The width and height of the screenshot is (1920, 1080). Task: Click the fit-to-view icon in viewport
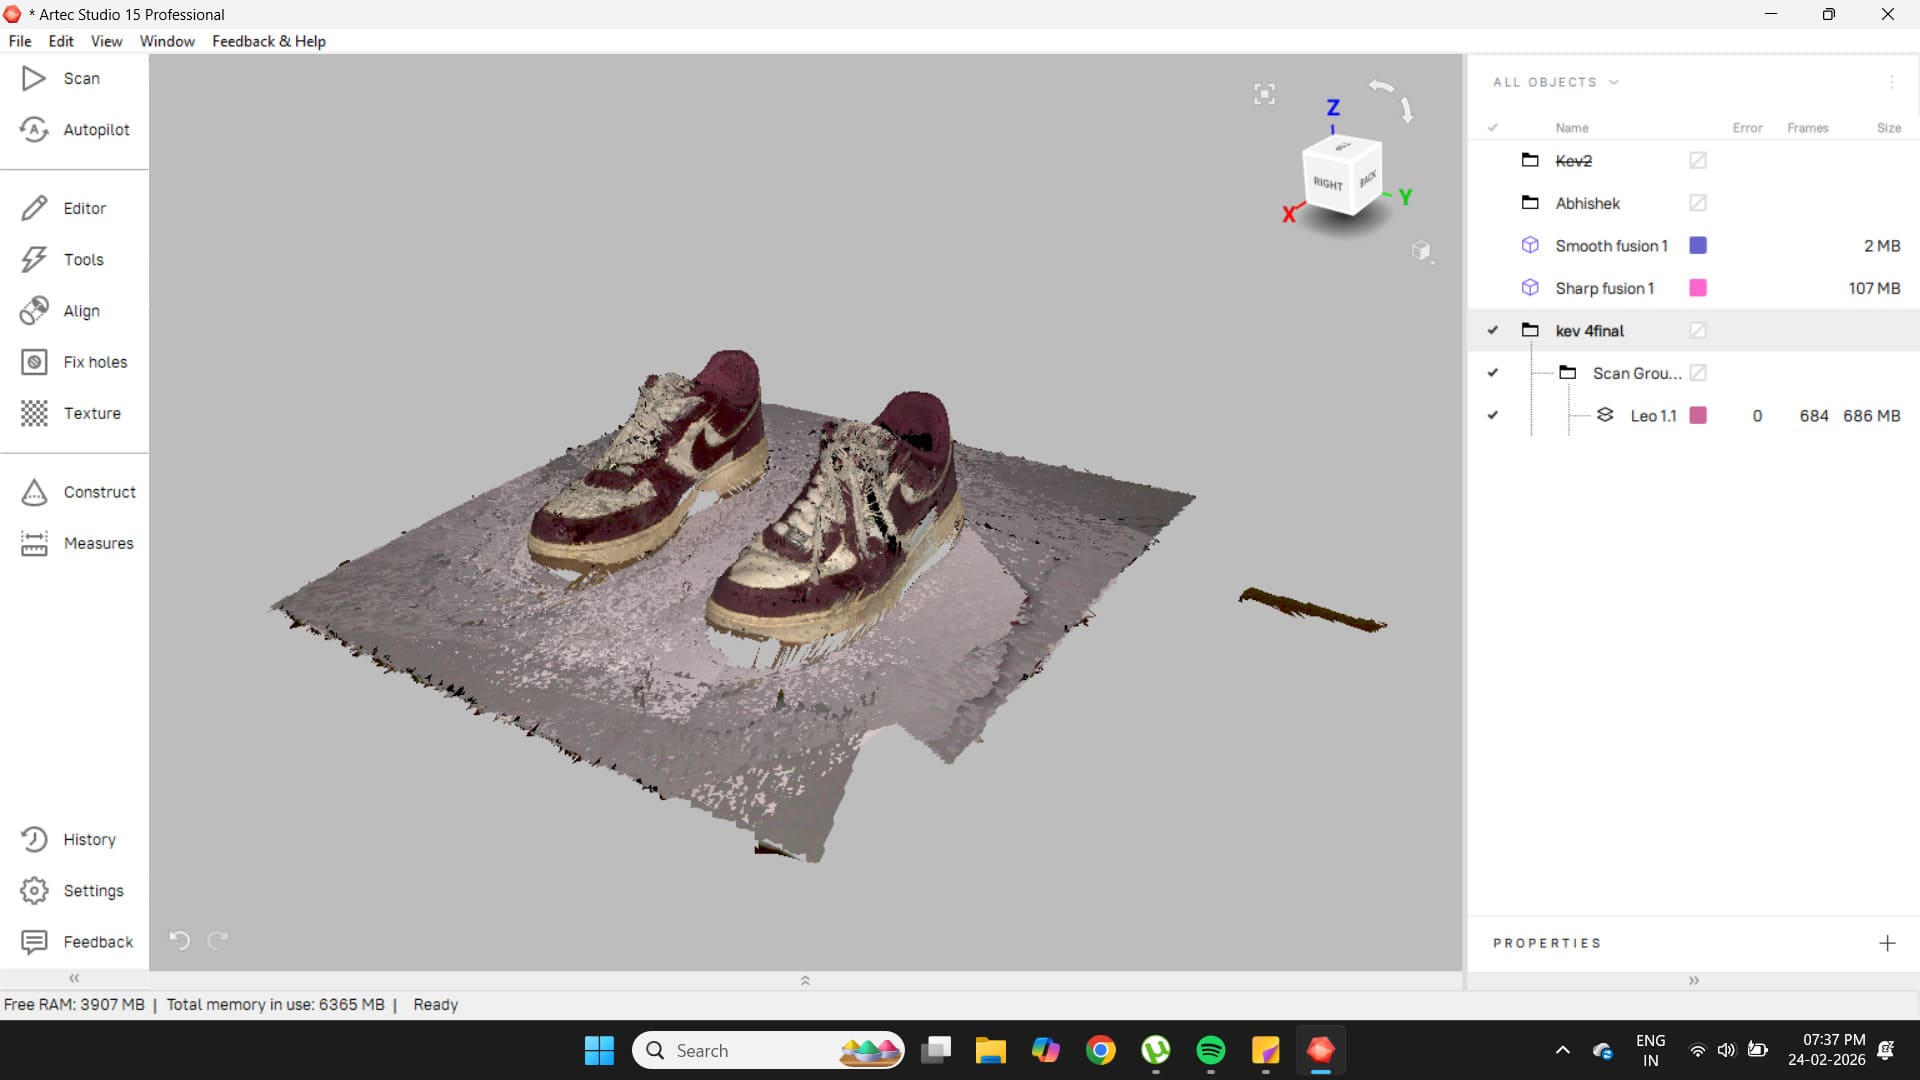pos(1264,94)
